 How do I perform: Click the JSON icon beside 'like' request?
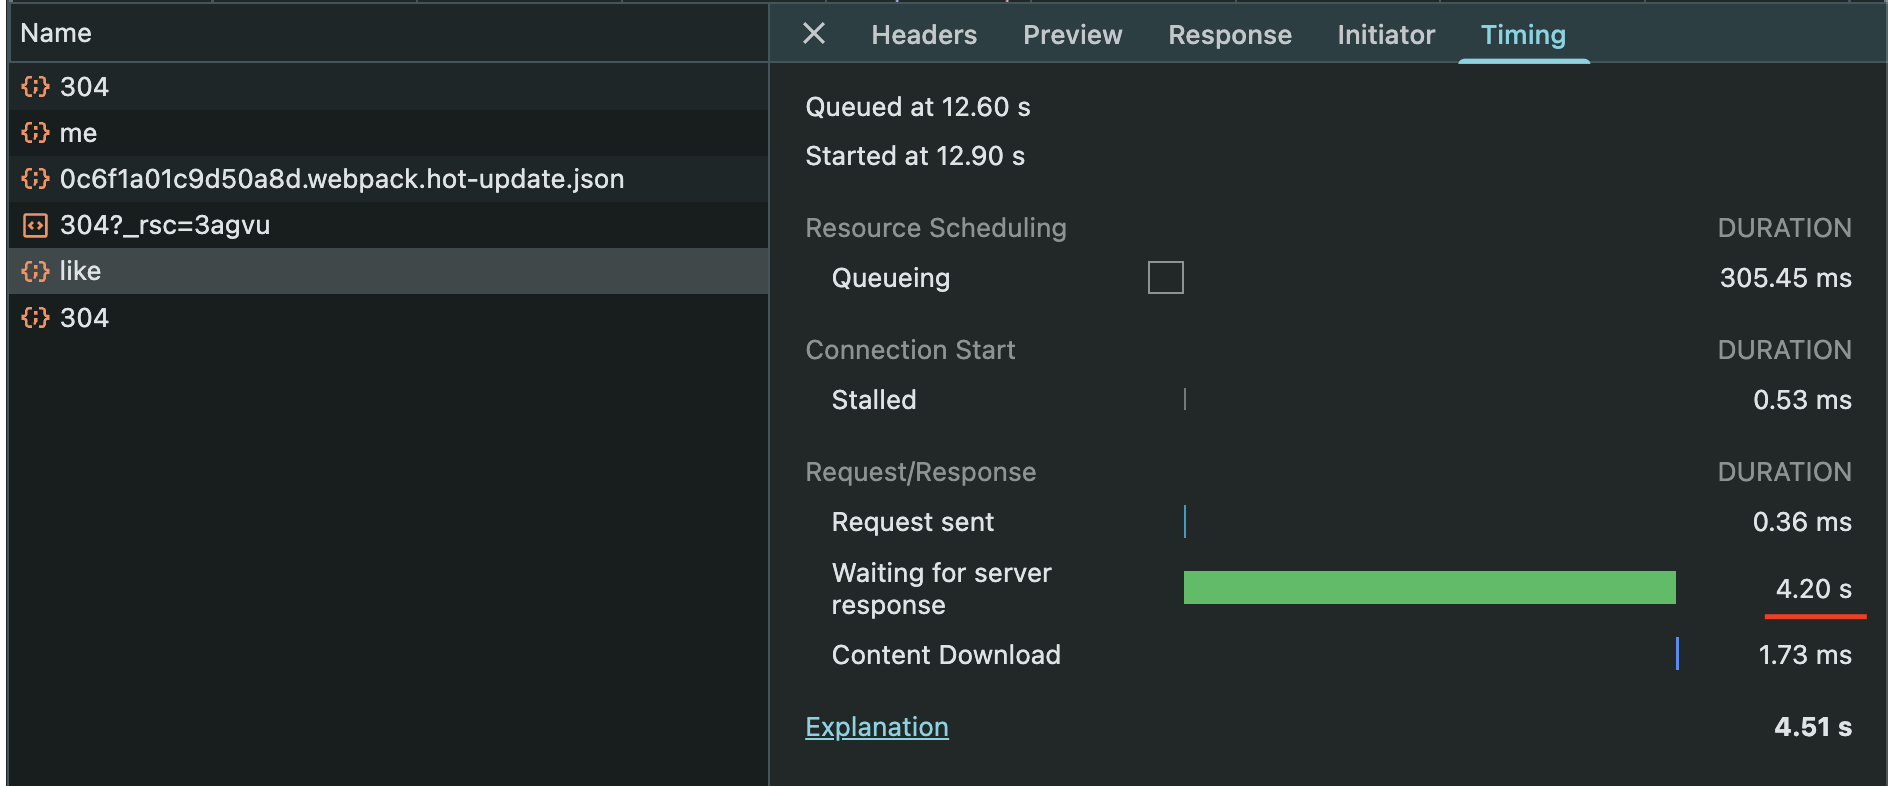point(35,271)
